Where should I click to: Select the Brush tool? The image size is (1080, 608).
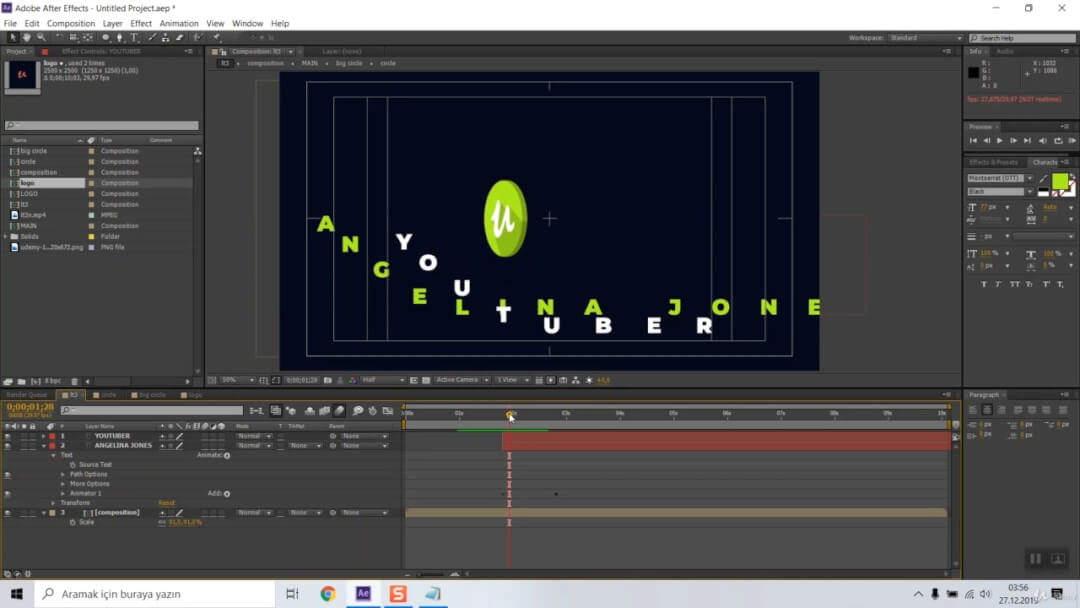[152, 38]
